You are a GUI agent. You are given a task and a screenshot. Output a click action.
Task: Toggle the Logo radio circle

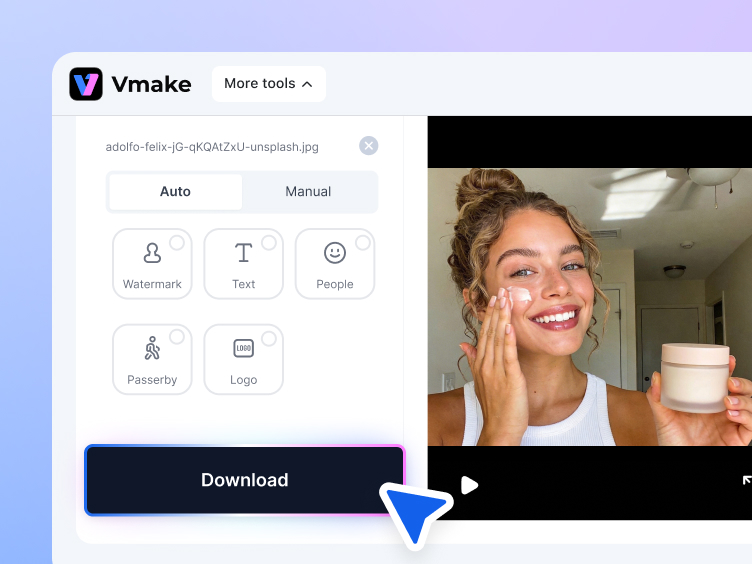pos(269,337)
